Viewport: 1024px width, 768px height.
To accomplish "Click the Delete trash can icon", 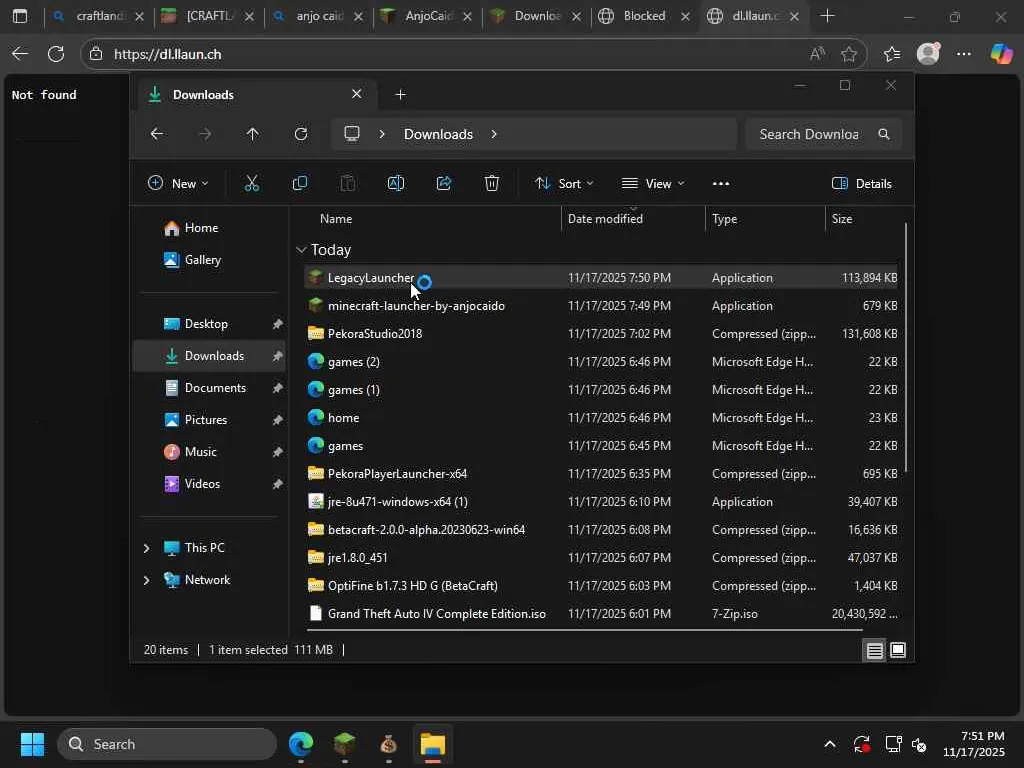I will [492, 183].
